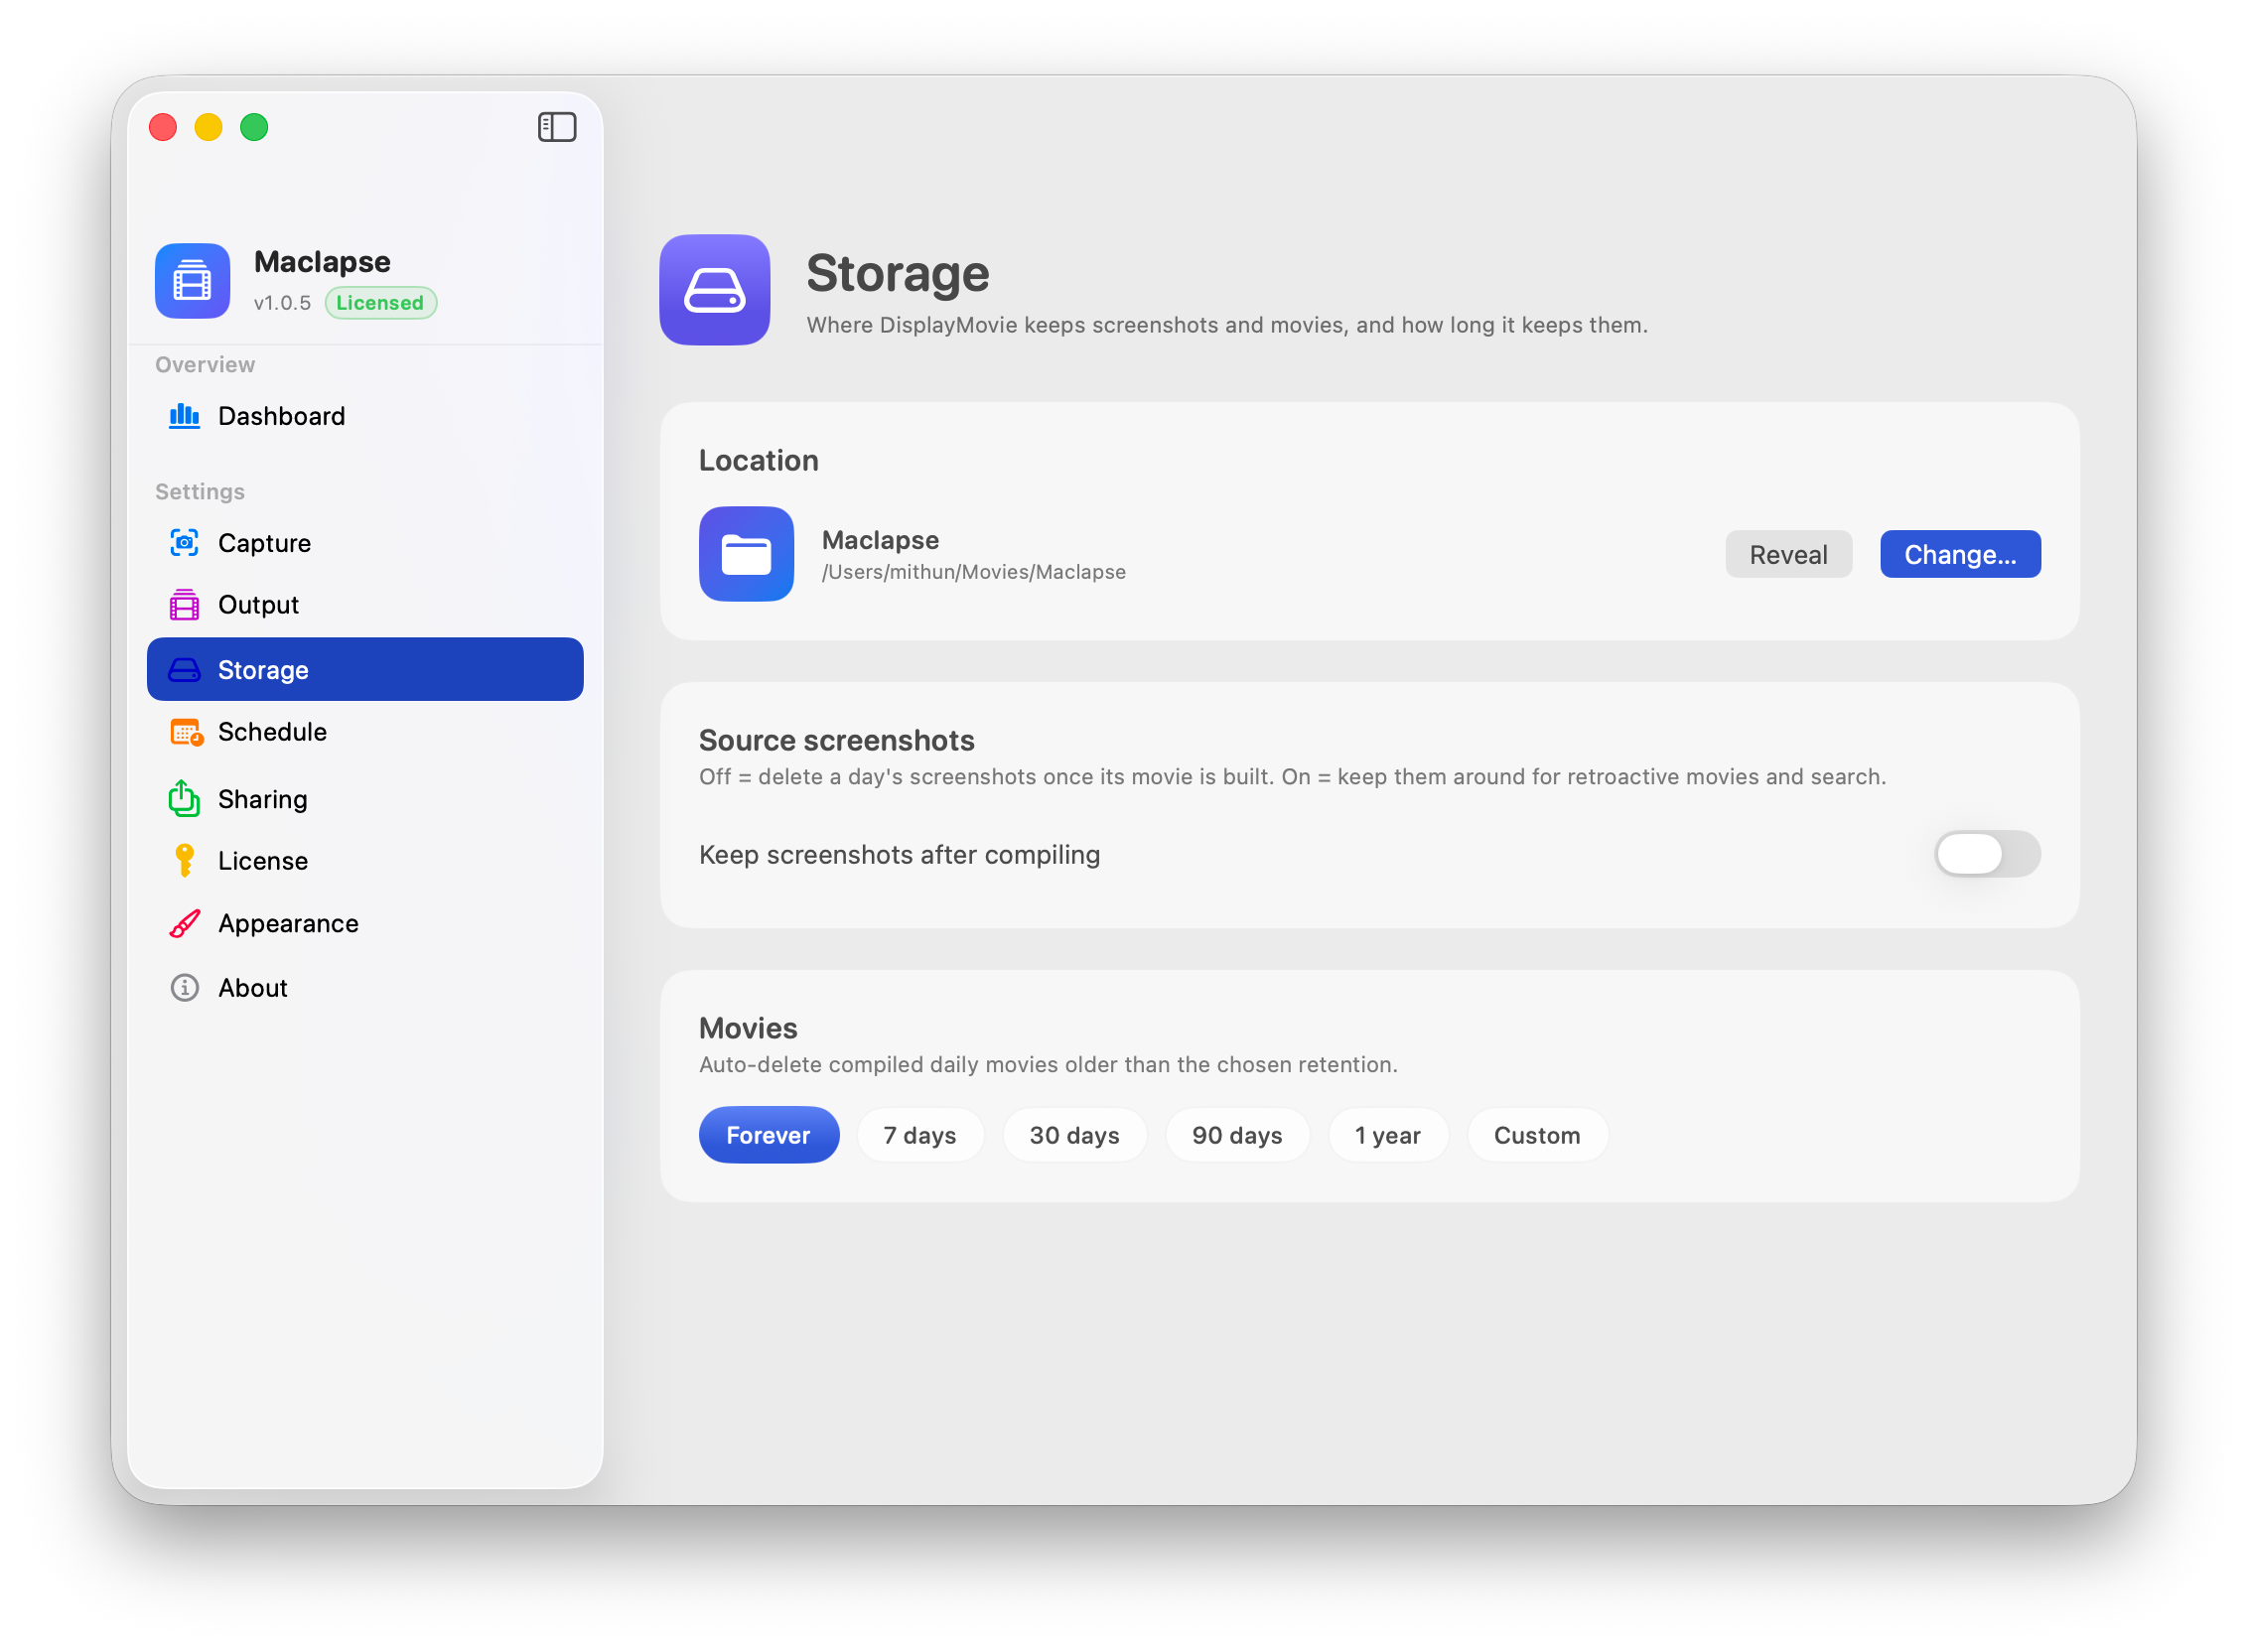Click the Maclapse app icon in sidebar
This screenshot has height=1652, width=2248.
pos(192,281)
